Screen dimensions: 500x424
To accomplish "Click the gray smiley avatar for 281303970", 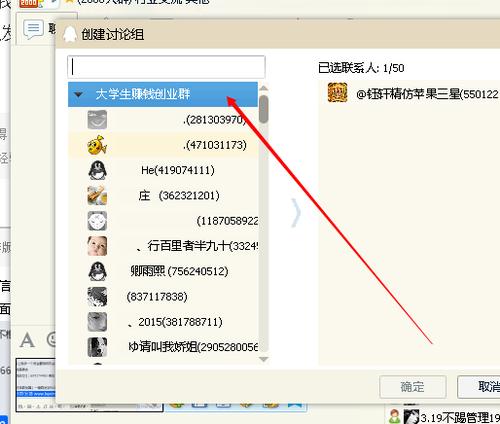I will click(x=97, y=120).
